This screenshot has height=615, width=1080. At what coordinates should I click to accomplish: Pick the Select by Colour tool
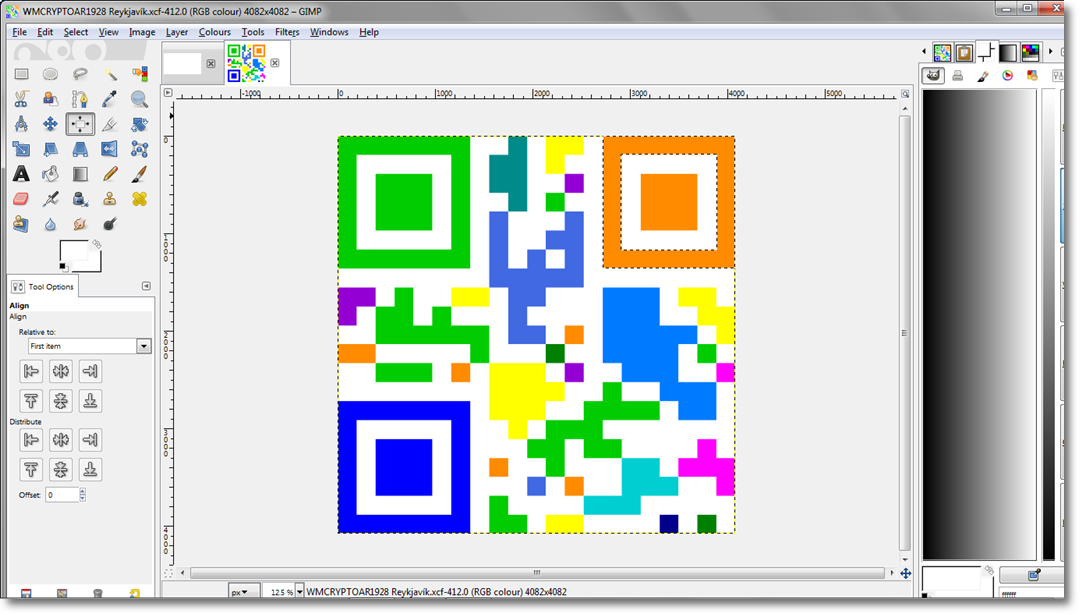coord(139,74)
